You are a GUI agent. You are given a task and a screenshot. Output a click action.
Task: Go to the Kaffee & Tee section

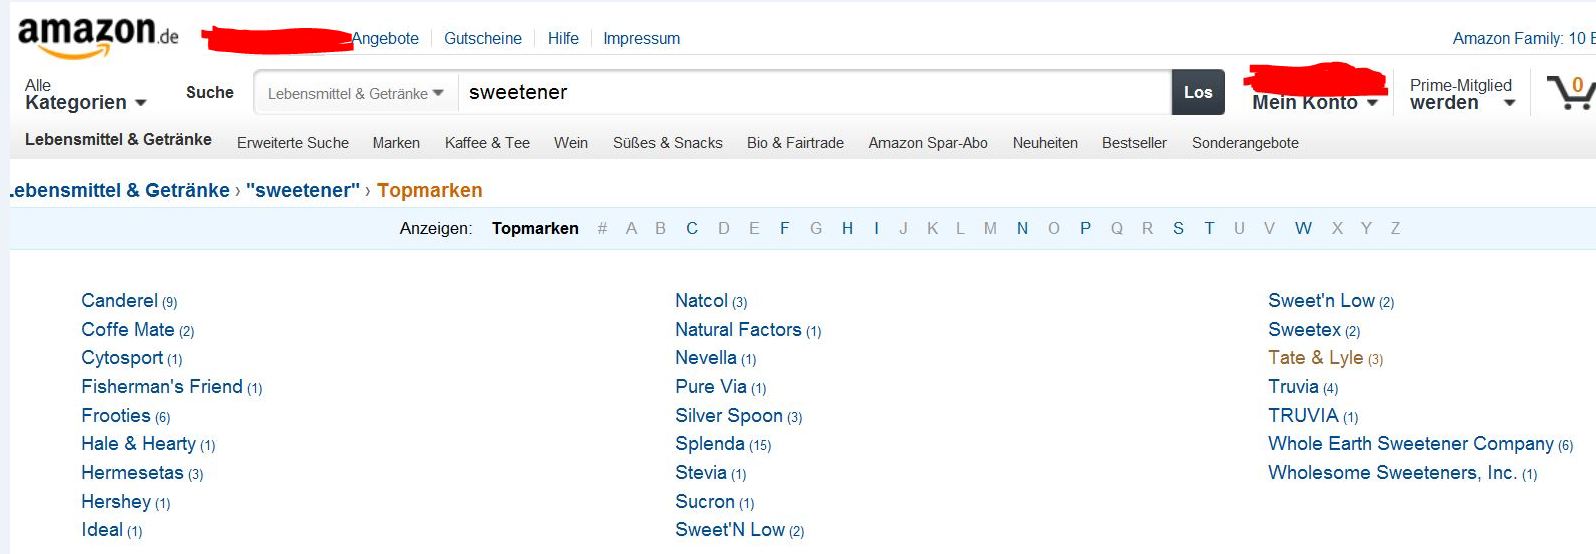click(x=487, y=143)
